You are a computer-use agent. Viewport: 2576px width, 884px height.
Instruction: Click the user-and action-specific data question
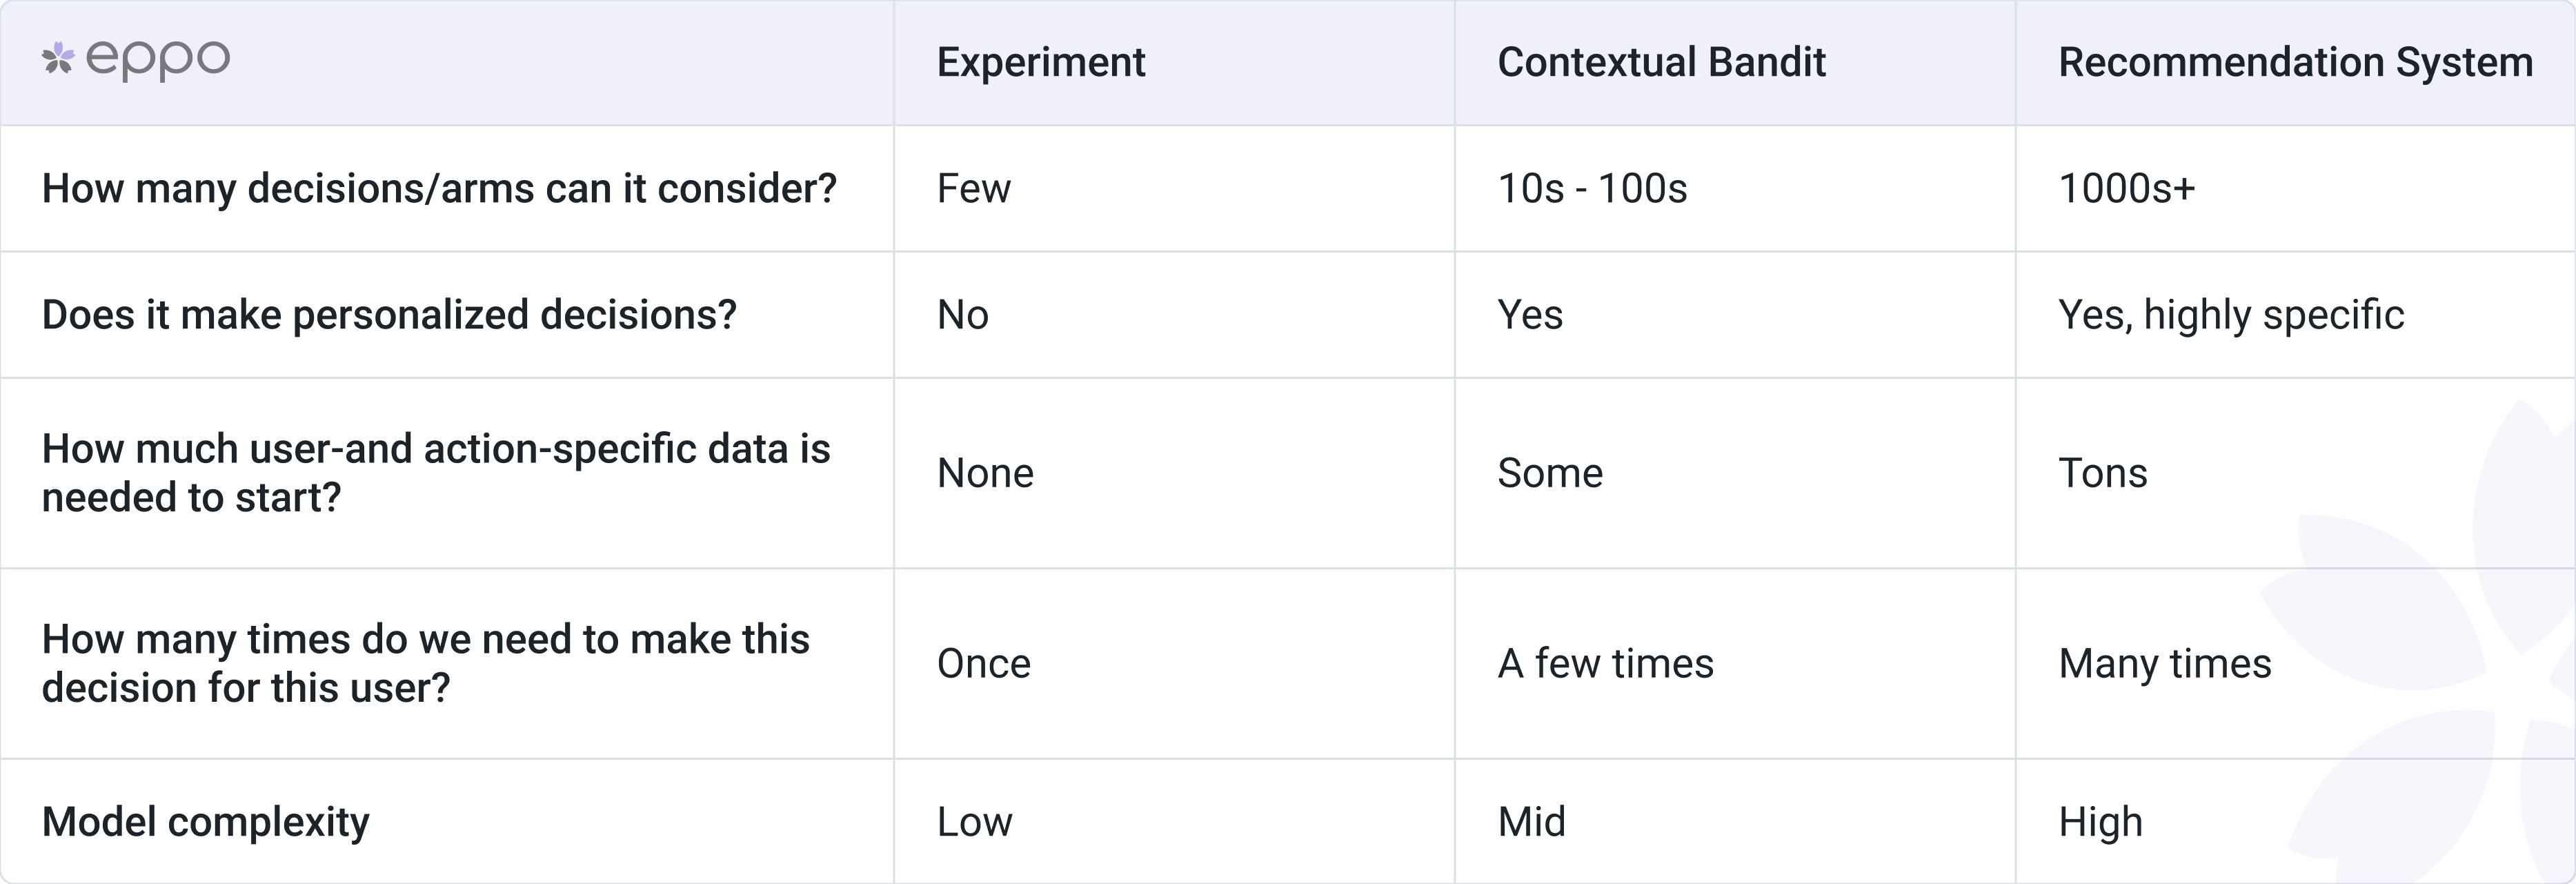point(436,472)
